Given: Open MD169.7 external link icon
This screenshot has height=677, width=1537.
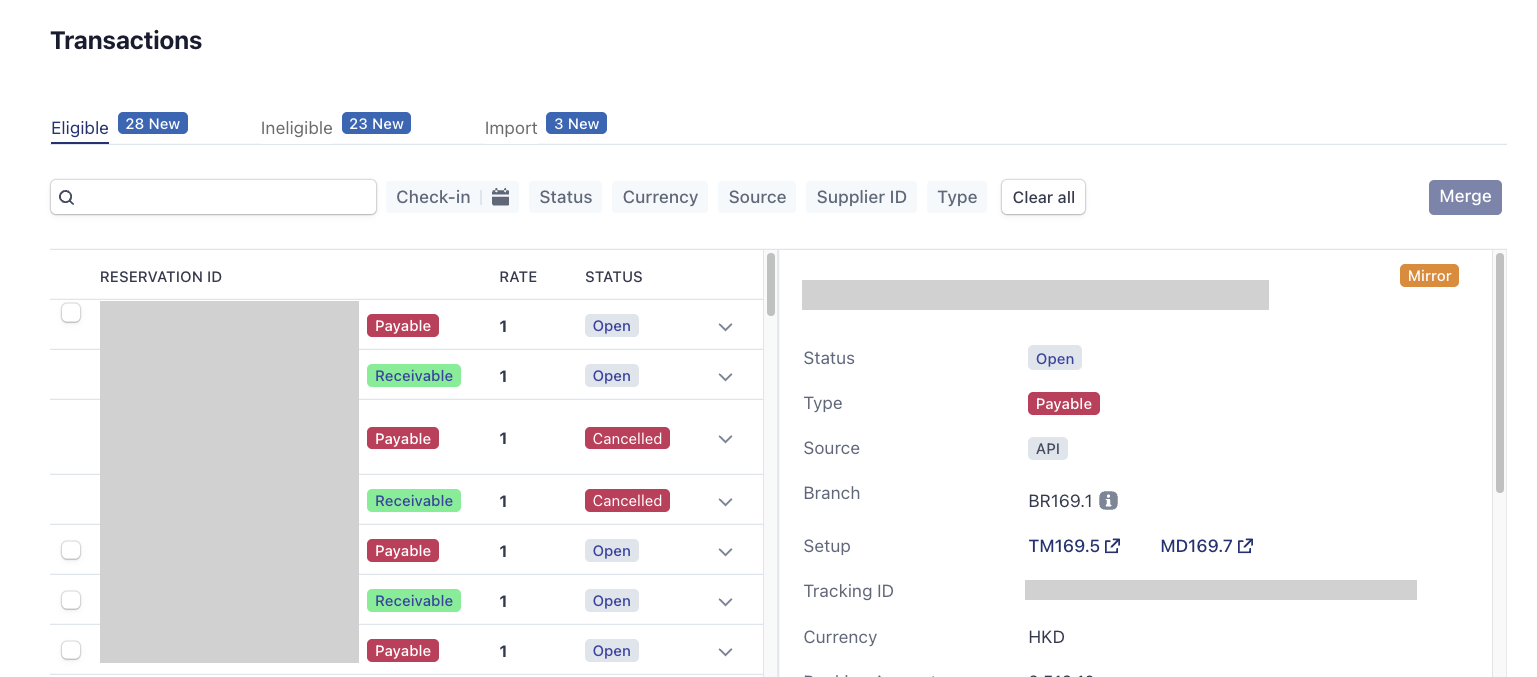Looking at the screenshot, I should pyautogui.click(x=1245, y=546).
